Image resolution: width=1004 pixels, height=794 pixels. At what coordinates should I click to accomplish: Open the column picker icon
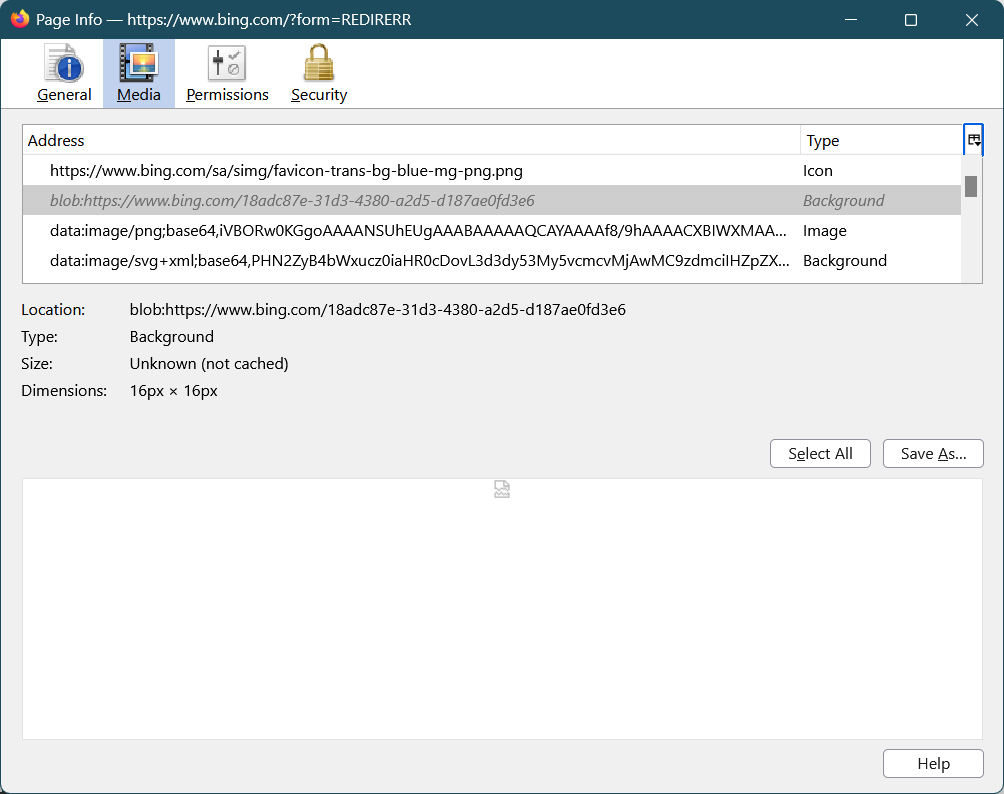click(x=973, y=140)
